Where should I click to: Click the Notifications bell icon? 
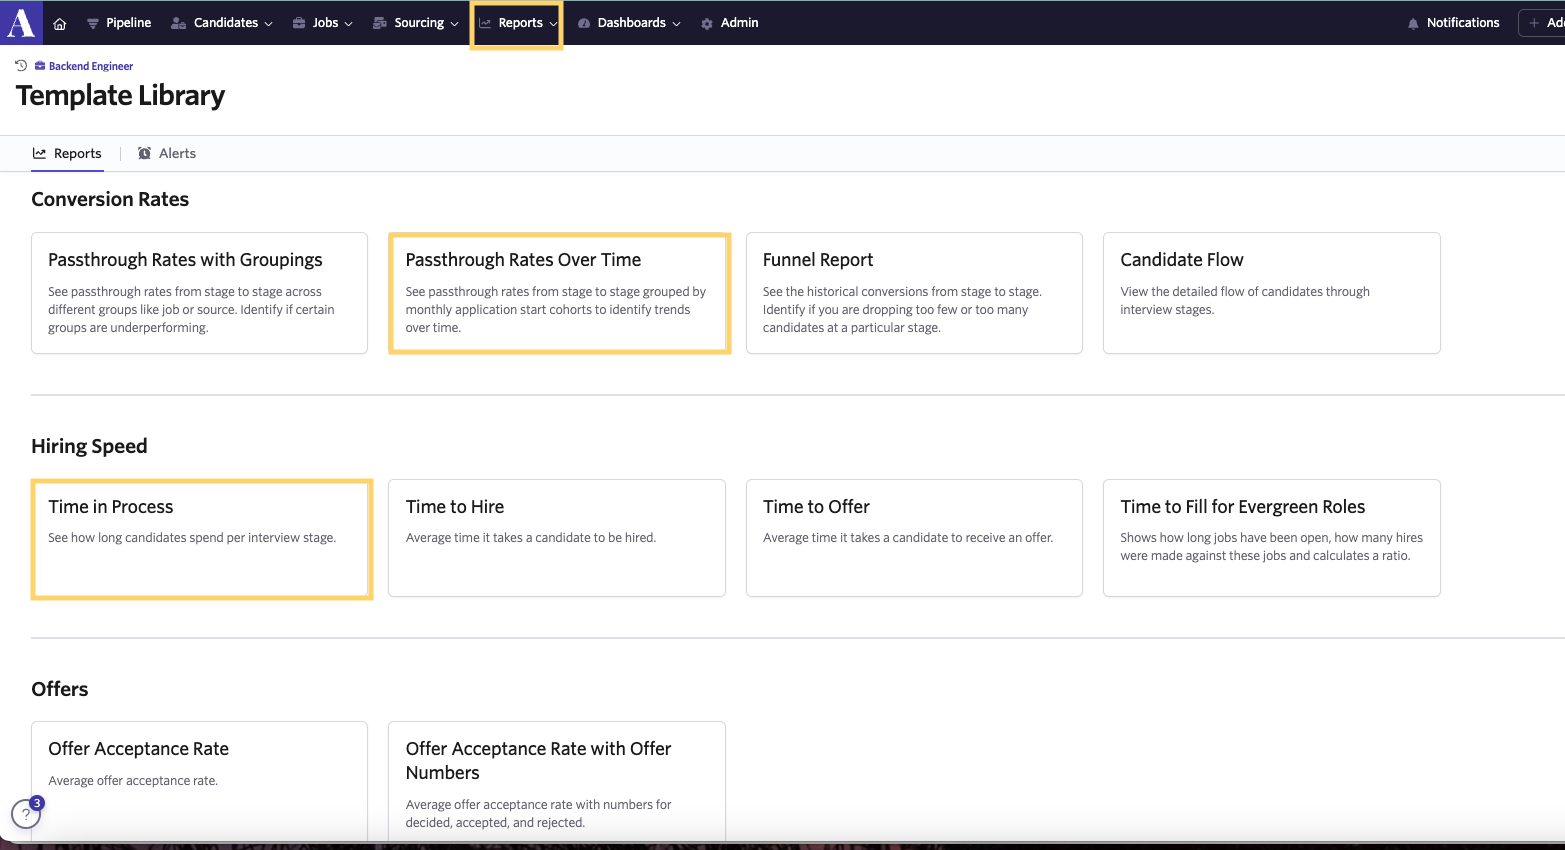click(x=1413, y=23)
